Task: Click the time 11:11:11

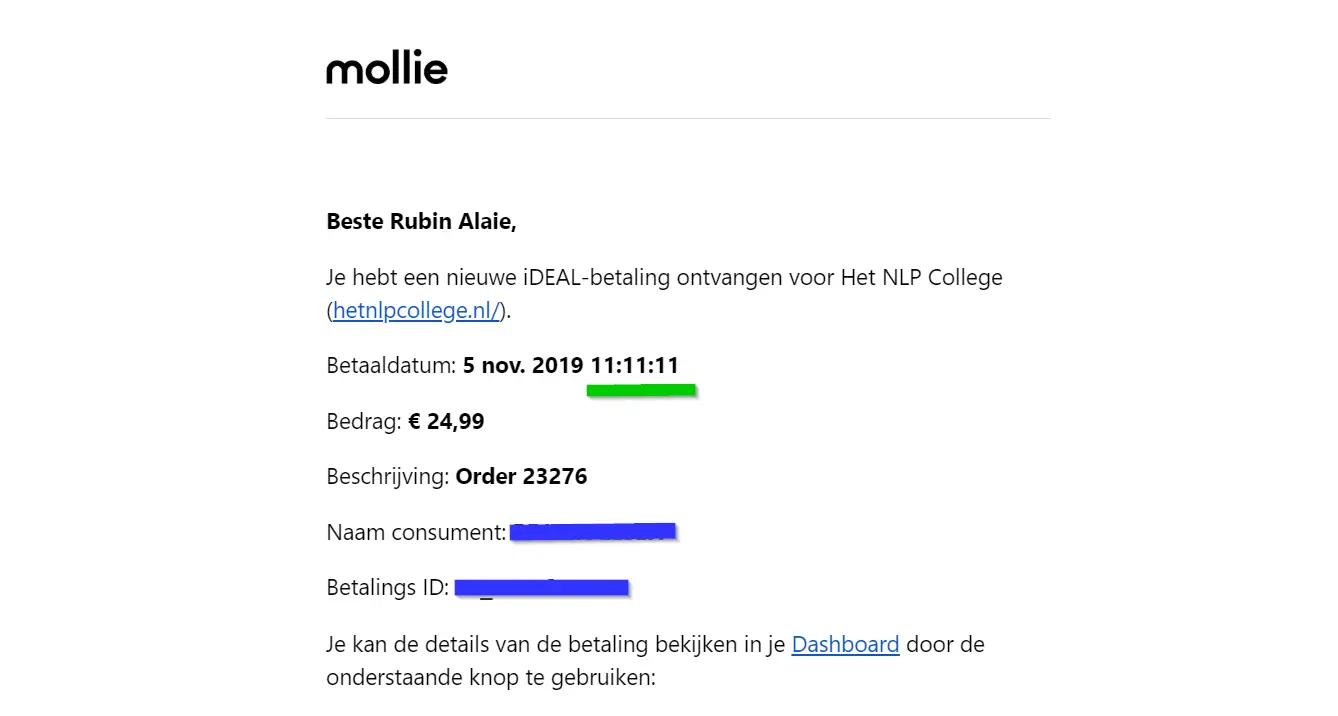Action: (635, 366)
